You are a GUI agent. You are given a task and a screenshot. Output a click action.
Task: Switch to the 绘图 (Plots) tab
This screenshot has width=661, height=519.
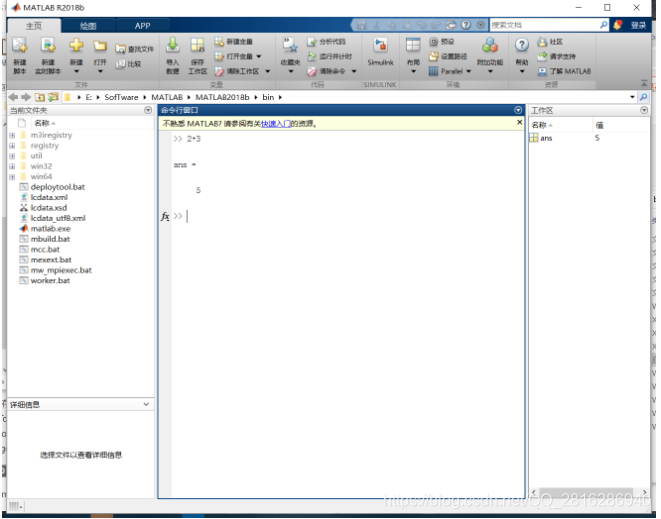(88, 25)
